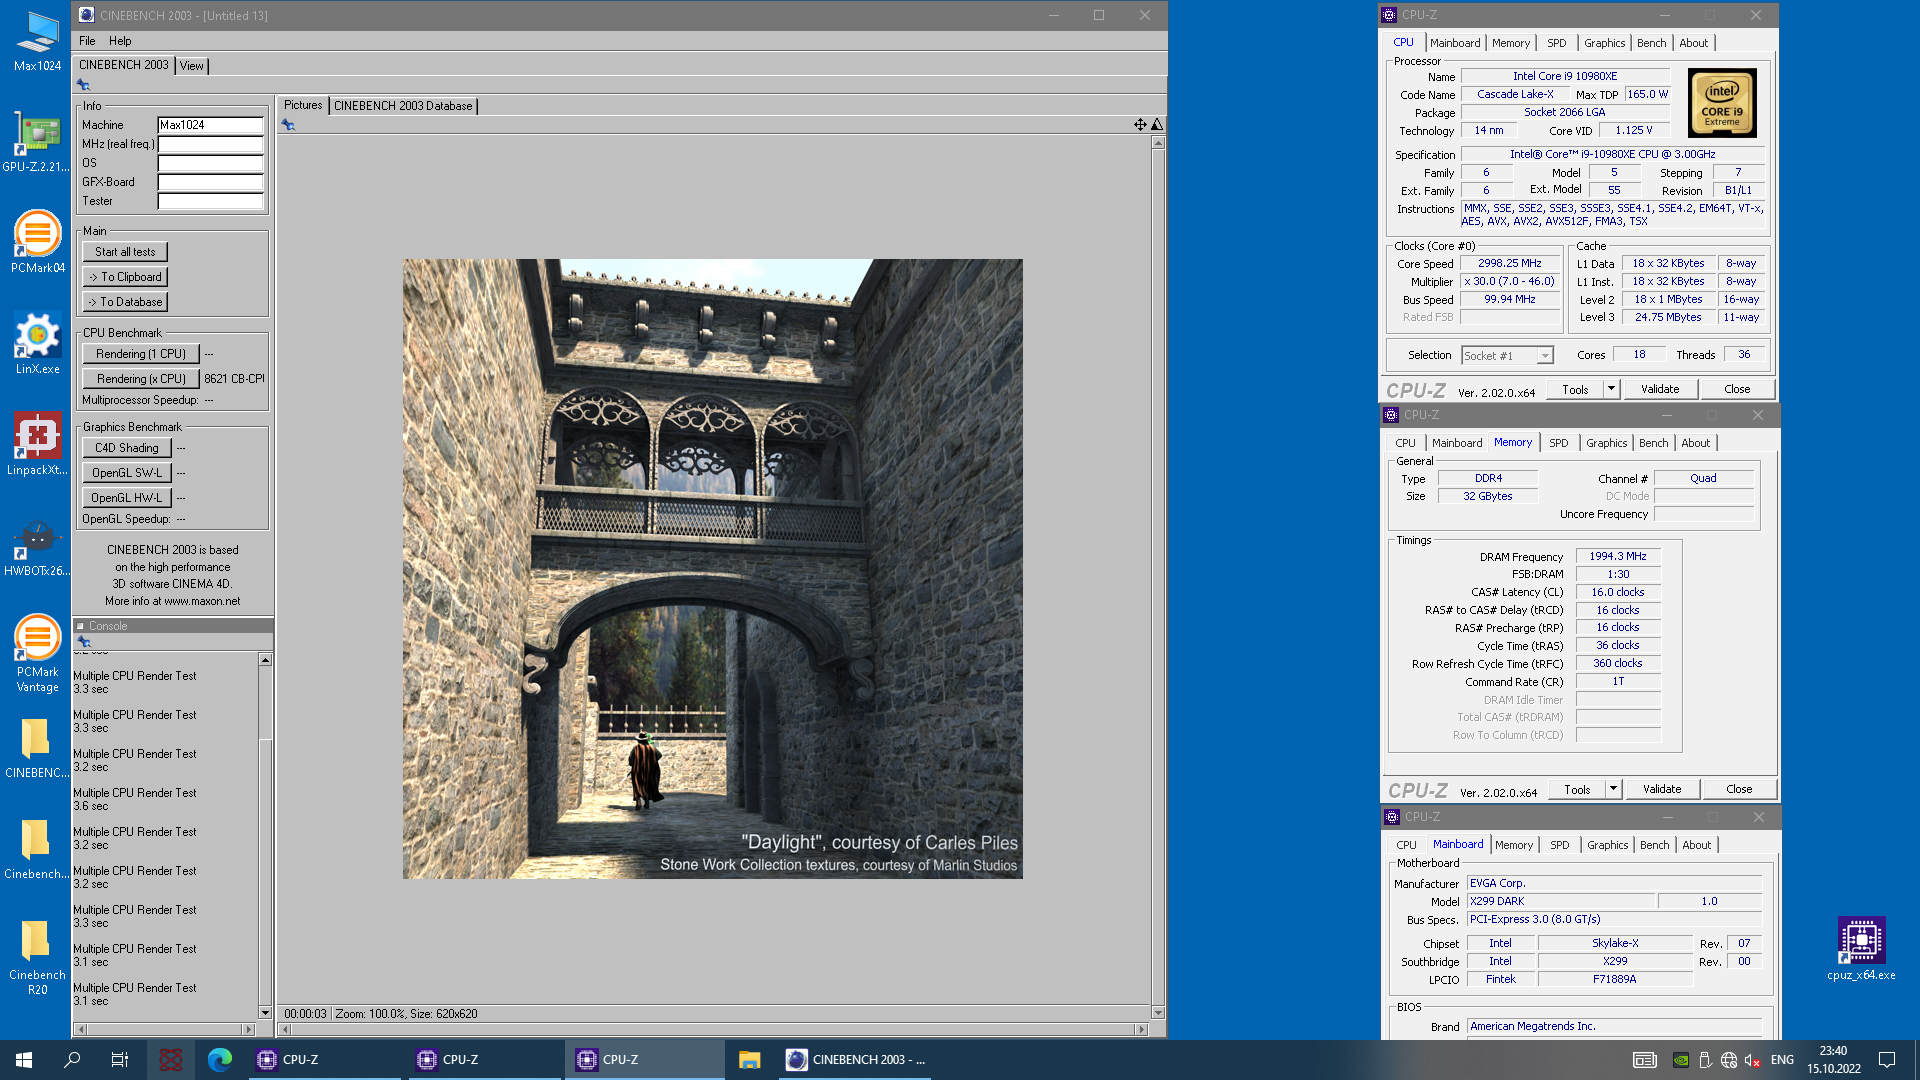Switch to CINEBENCH 2003 taskbar window
This screenshot has width=1920, height=1080.
tap(856, 1060)
